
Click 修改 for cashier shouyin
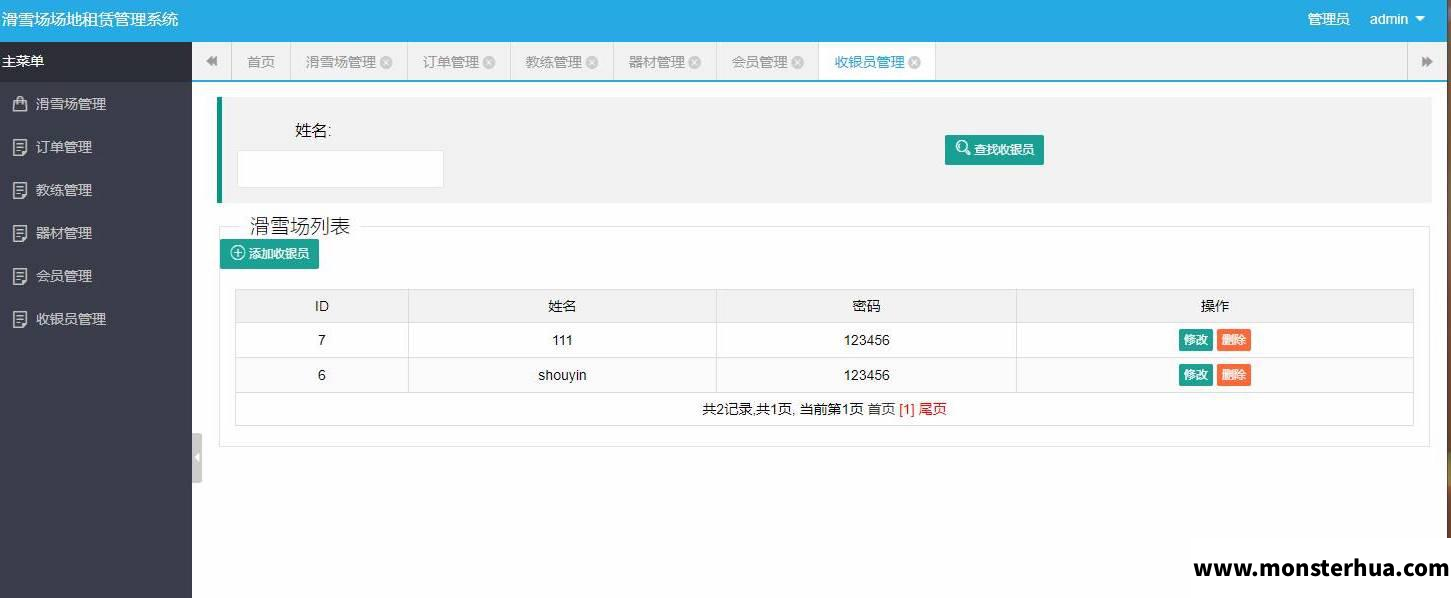point(1196,375)
